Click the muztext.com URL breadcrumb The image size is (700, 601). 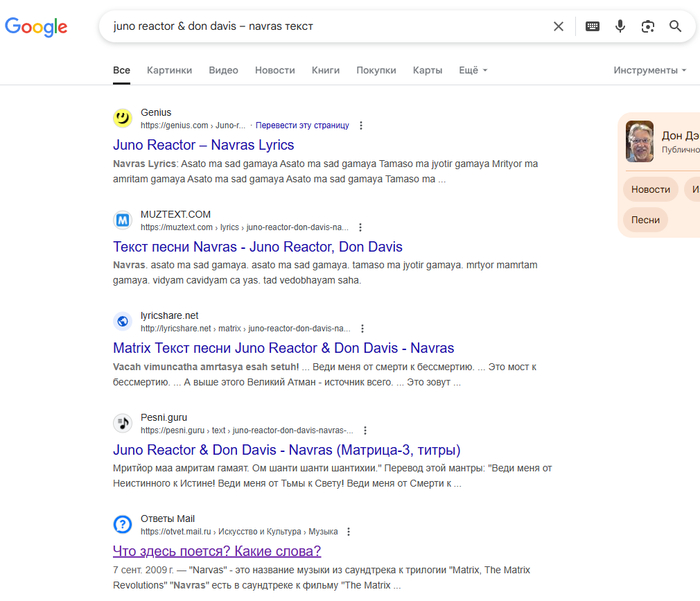tap(244, 227)
